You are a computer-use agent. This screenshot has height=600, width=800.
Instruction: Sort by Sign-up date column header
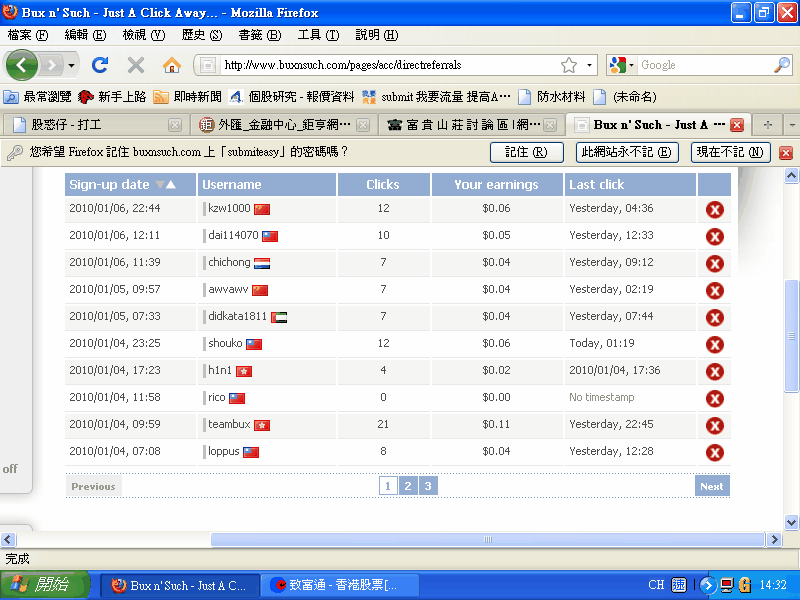tap(109, 184)
